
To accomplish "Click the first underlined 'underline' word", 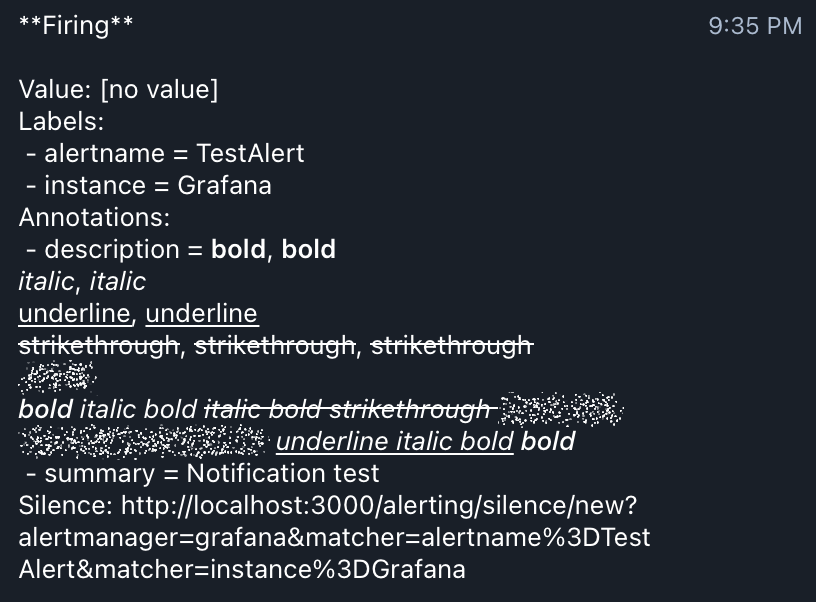I will pos(74,314).
